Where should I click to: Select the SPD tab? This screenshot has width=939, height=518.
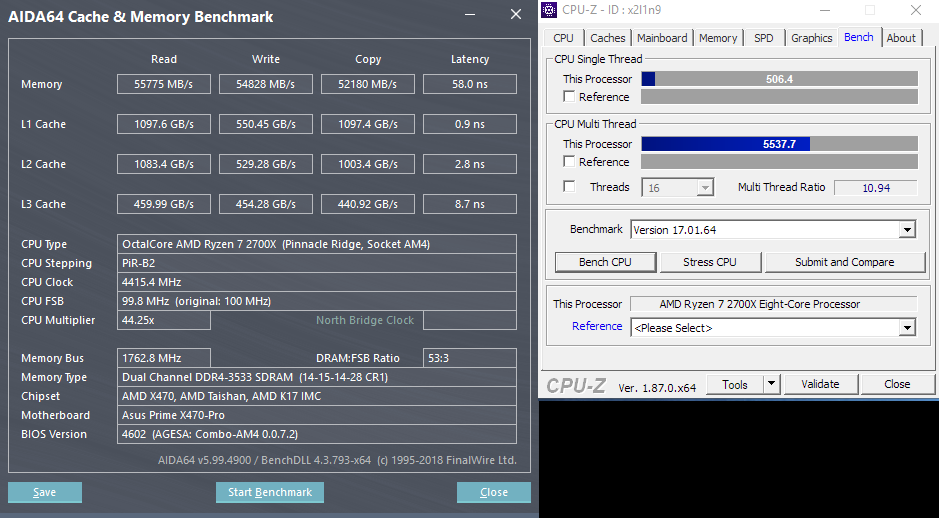click(x=764, y=38)
